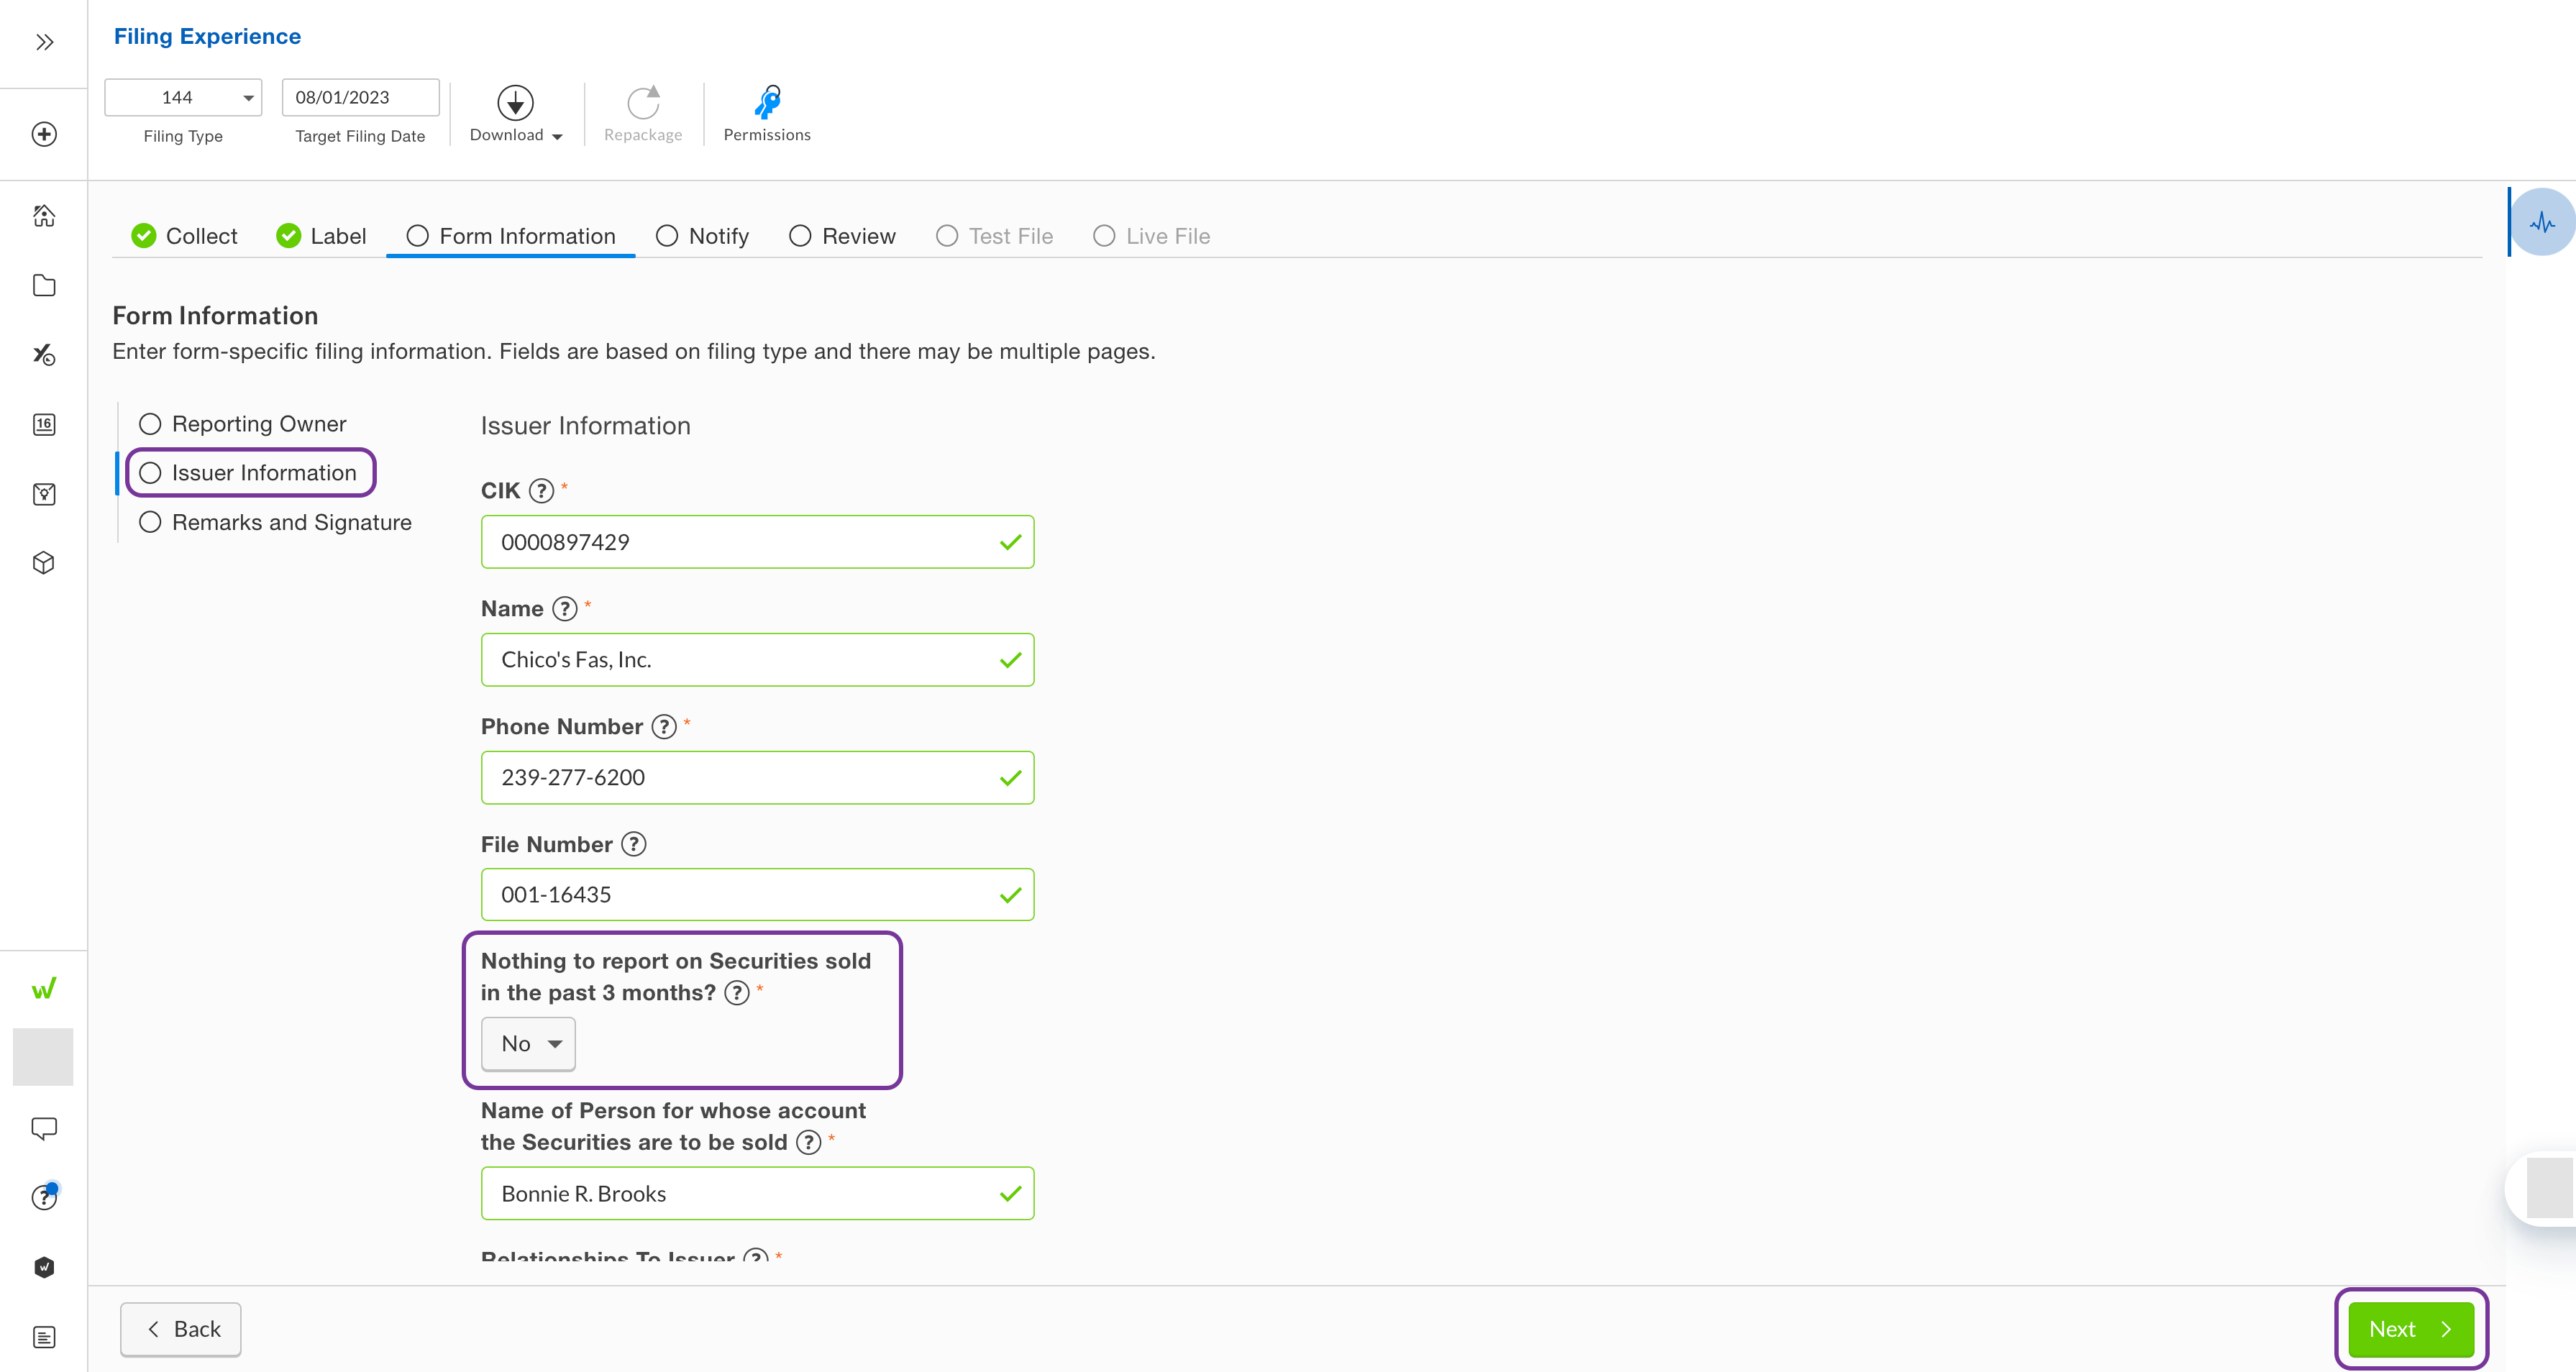Click the help question-mark icon in the sidebar
The height and width of the screenshot is (1372, 2576).
click(x=43, y=1197)
